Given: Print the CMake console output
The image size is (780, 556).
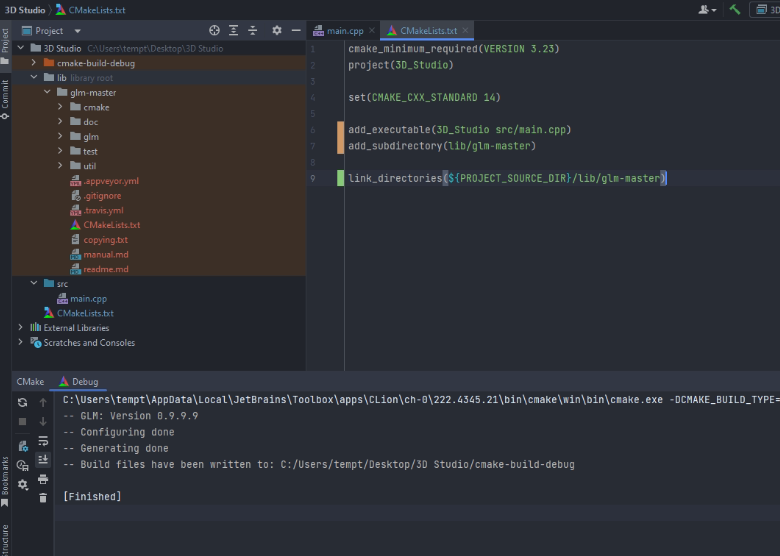Looking at the screenshot, I should [x=43, y=479].
